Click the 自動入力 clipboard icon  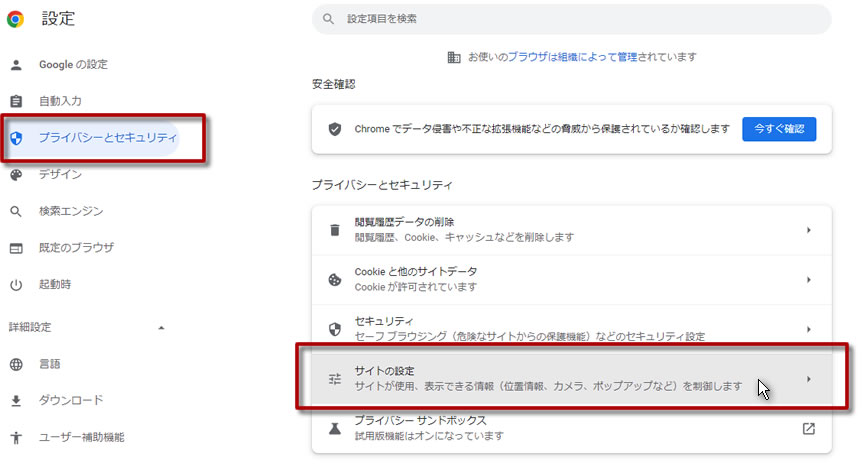coord(16,101)
